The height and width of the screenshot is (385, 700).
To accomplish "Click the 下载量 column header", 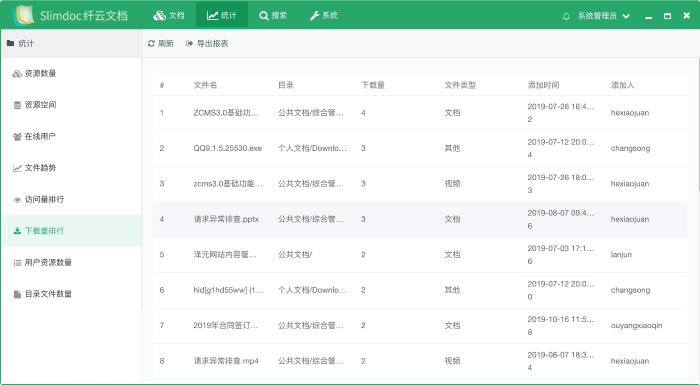I will 373,85.
